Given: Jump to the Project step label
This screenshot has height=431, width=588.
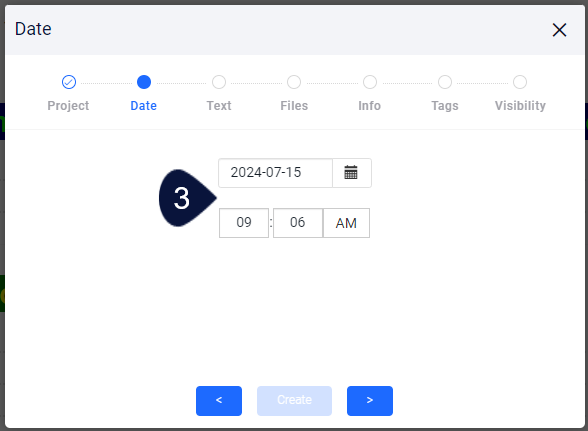Looking at the screenshot, I should tap(68, 106).
